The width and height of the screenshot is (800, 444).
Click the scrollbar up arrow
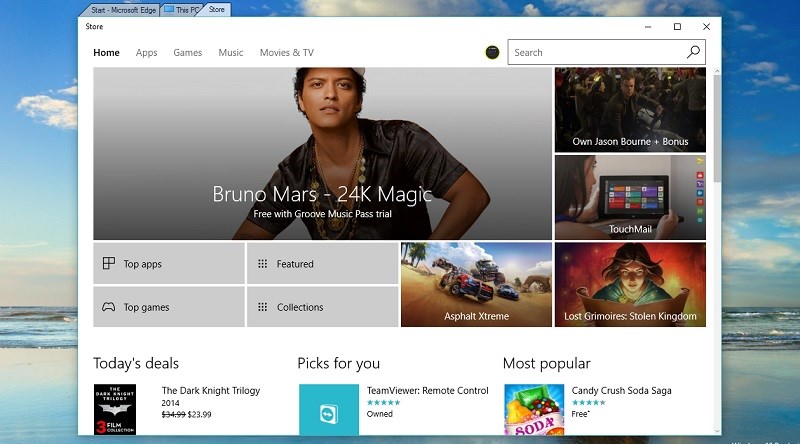pos(717,71)
